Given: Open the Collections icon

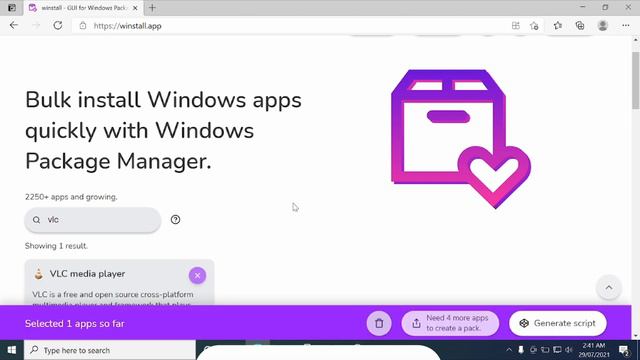Looking at the screenshot, I should 580,26.
